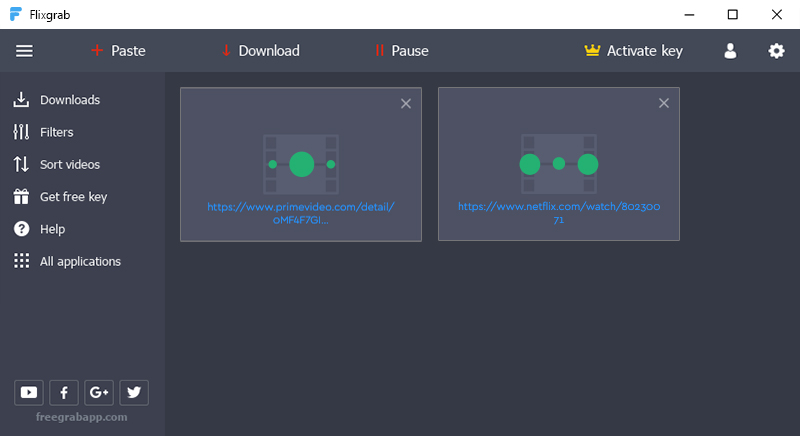This screenshot has width=800, height=436.
Task: Minimize the Flixgrab window
Action: tap(689, 14)
